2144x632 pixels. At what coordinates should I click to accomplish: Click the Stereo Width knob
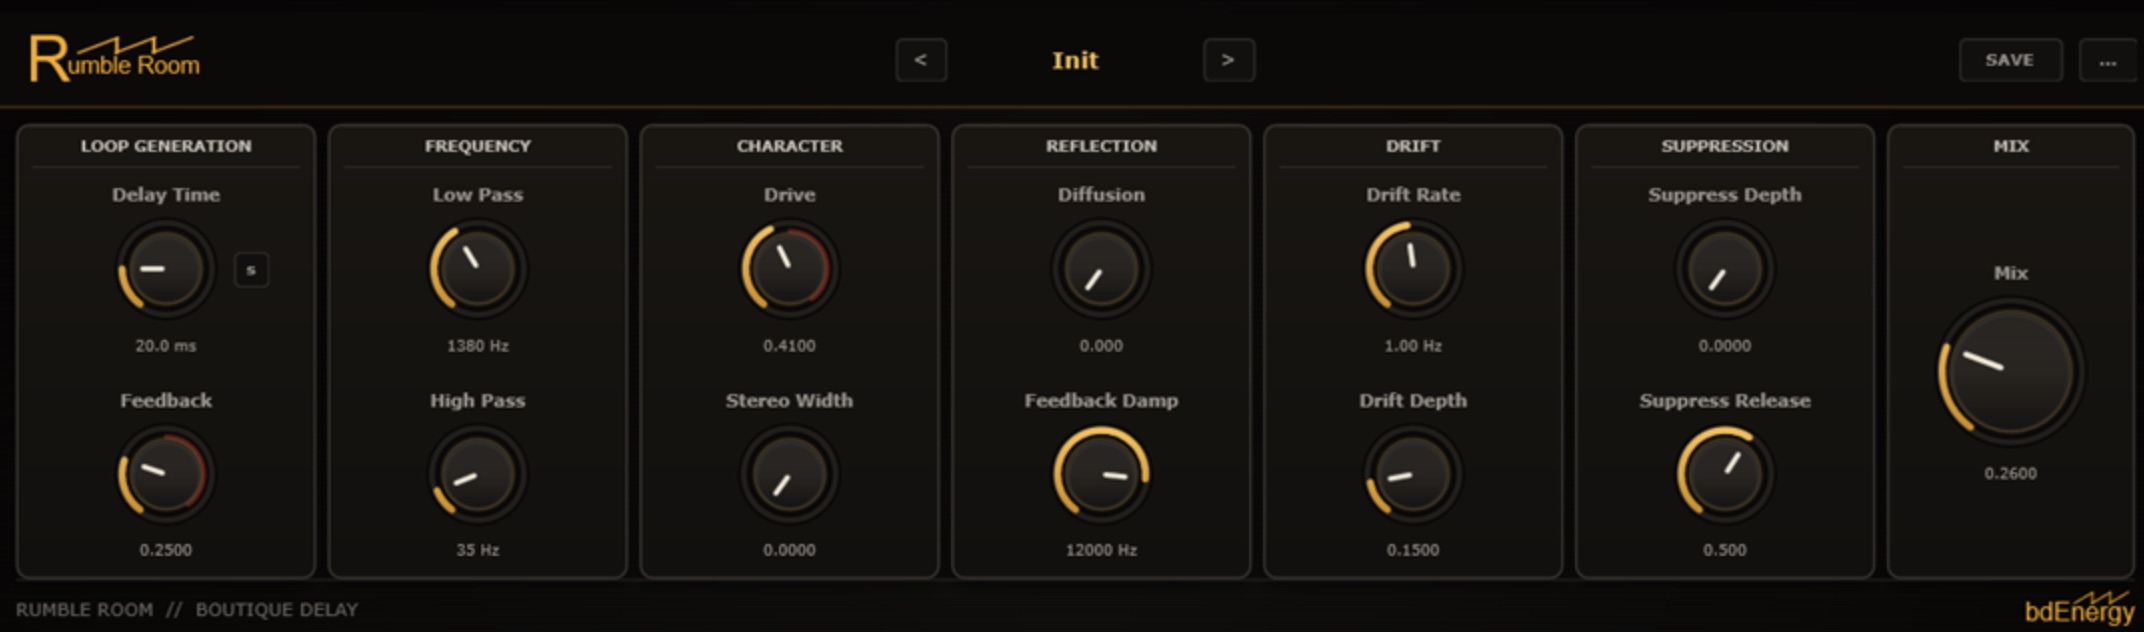[x=790, y=474]
